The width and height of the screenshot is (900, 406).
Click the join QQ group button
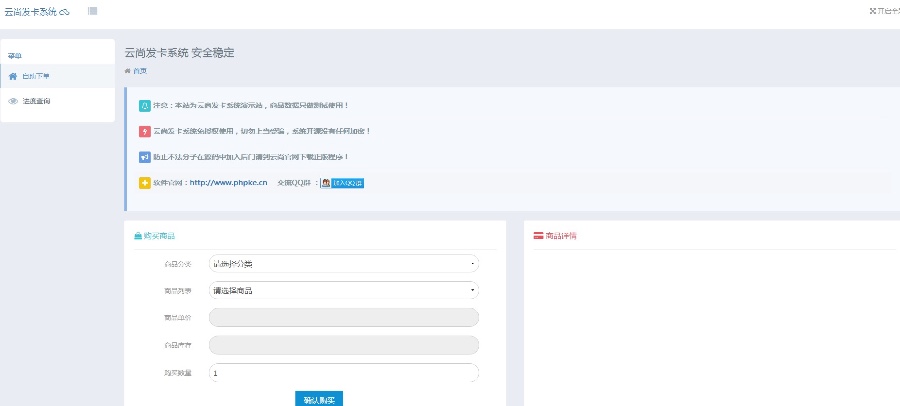coord(342,183)
